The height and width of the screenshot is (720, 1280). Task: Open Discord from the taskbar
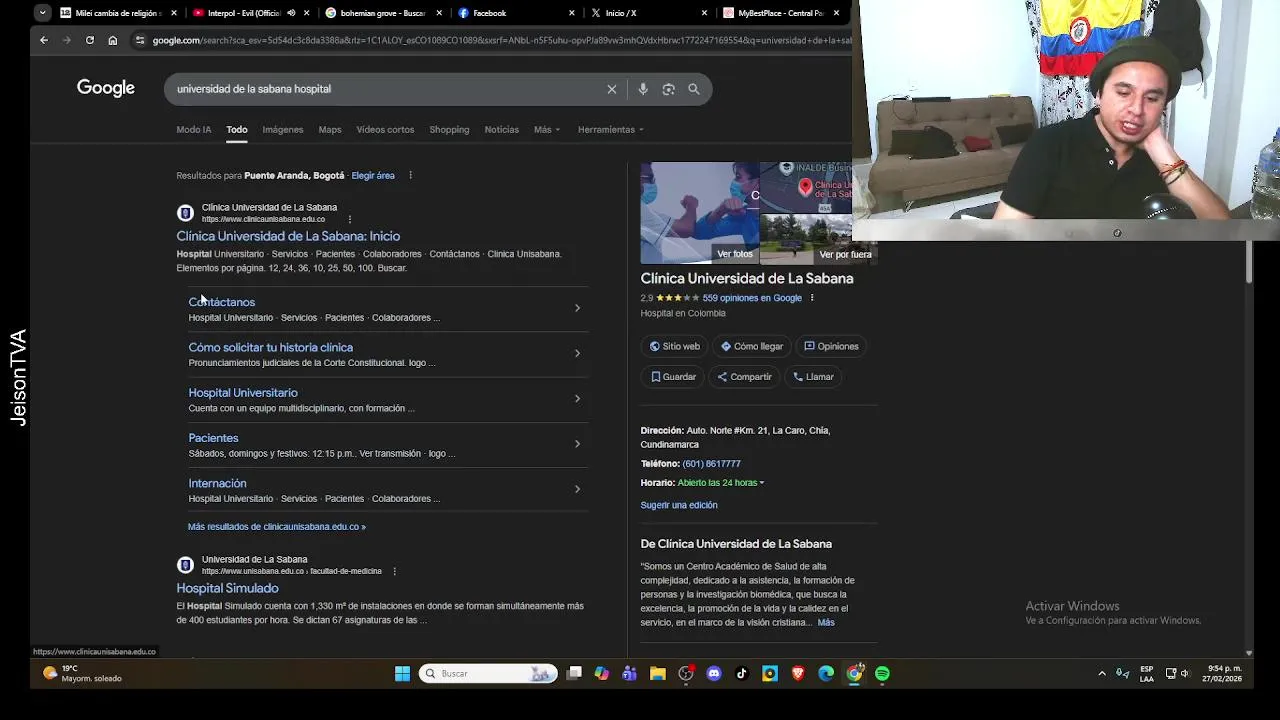714,674
